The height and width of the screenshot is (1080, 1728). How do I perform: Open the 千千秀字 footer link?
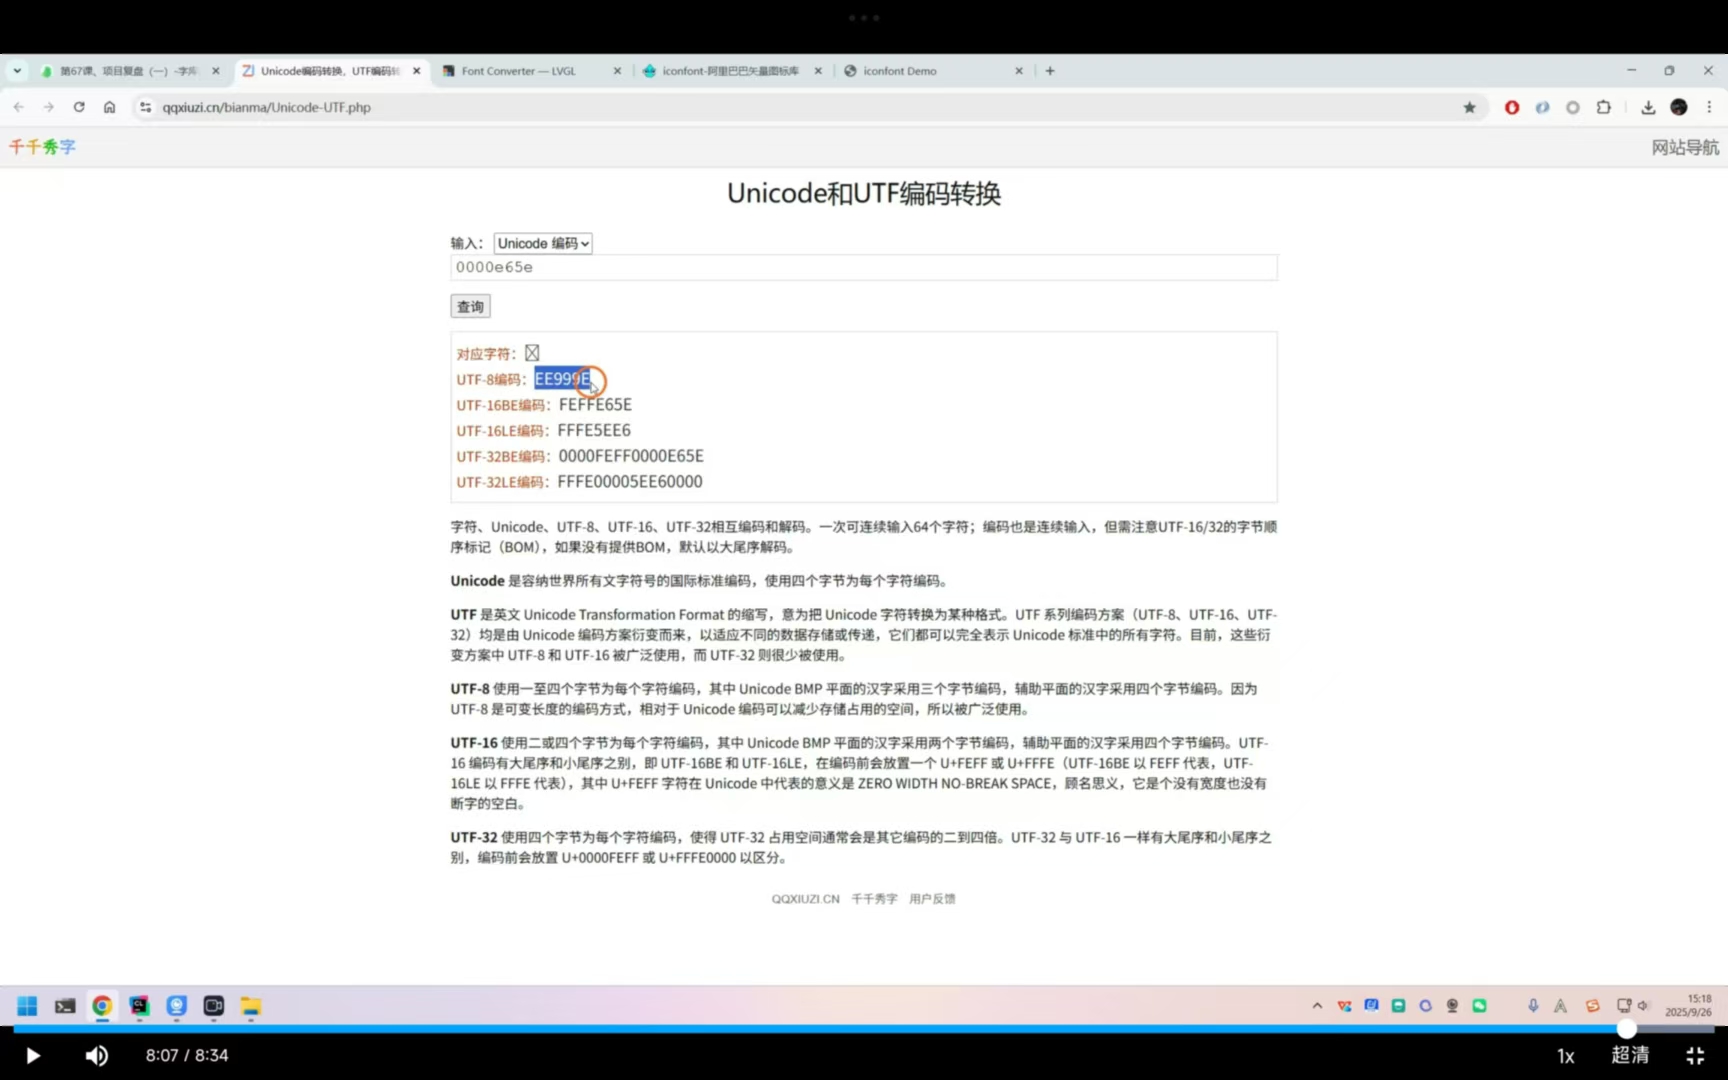point(874,899)
